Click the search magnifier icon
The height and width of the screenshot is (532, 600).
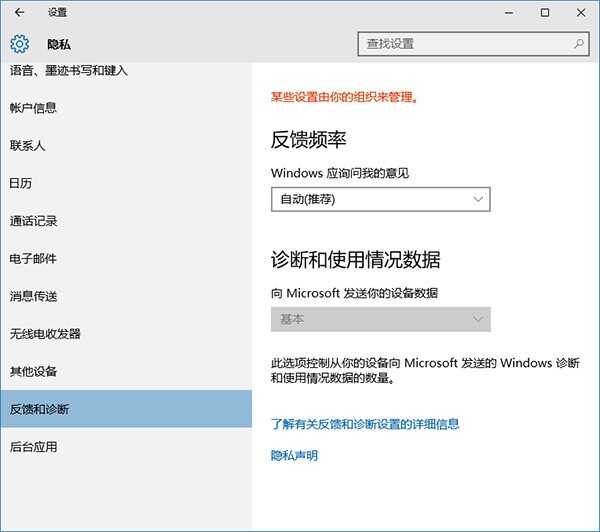[x=579, y=44]
